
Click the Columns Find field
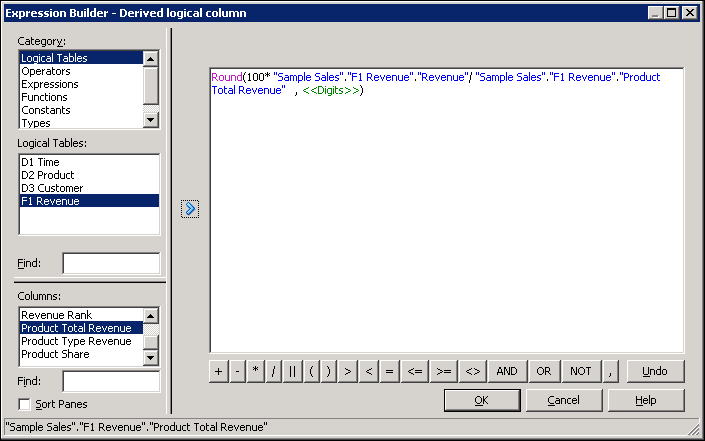[x=111, y=381]
